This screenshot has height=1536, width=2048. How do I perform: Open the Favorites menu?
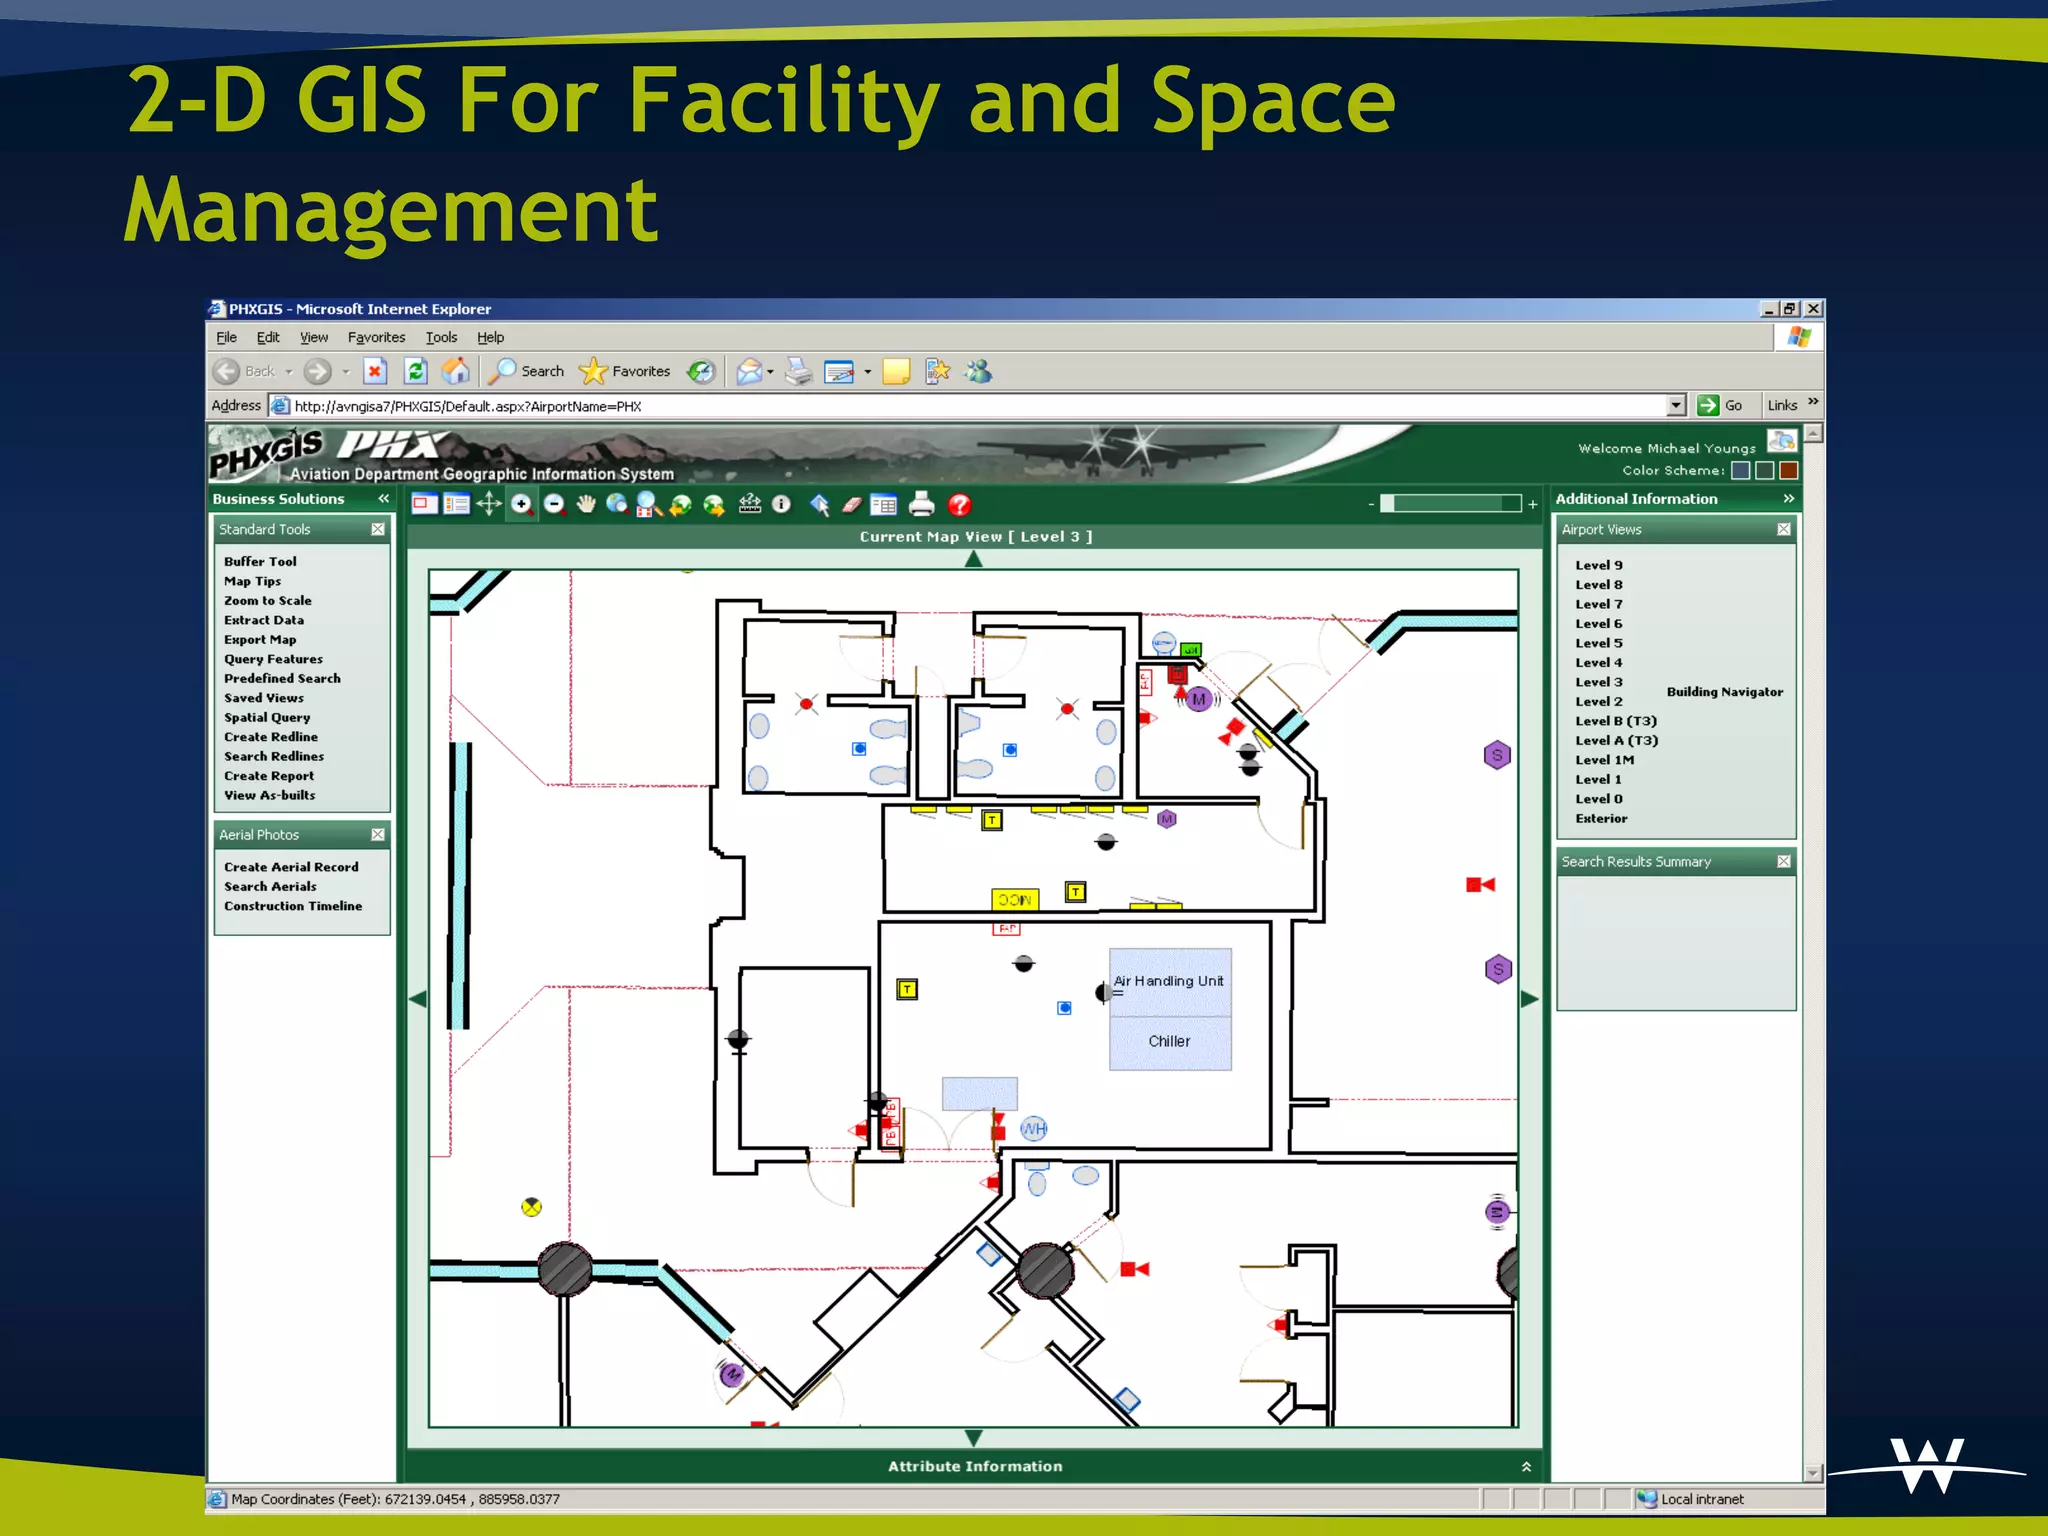pyautogui.click(x=376, y=337)
